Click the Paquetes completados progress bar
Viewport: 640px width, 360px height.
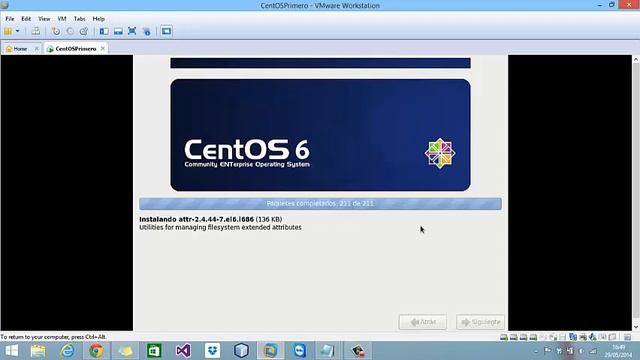320,204
